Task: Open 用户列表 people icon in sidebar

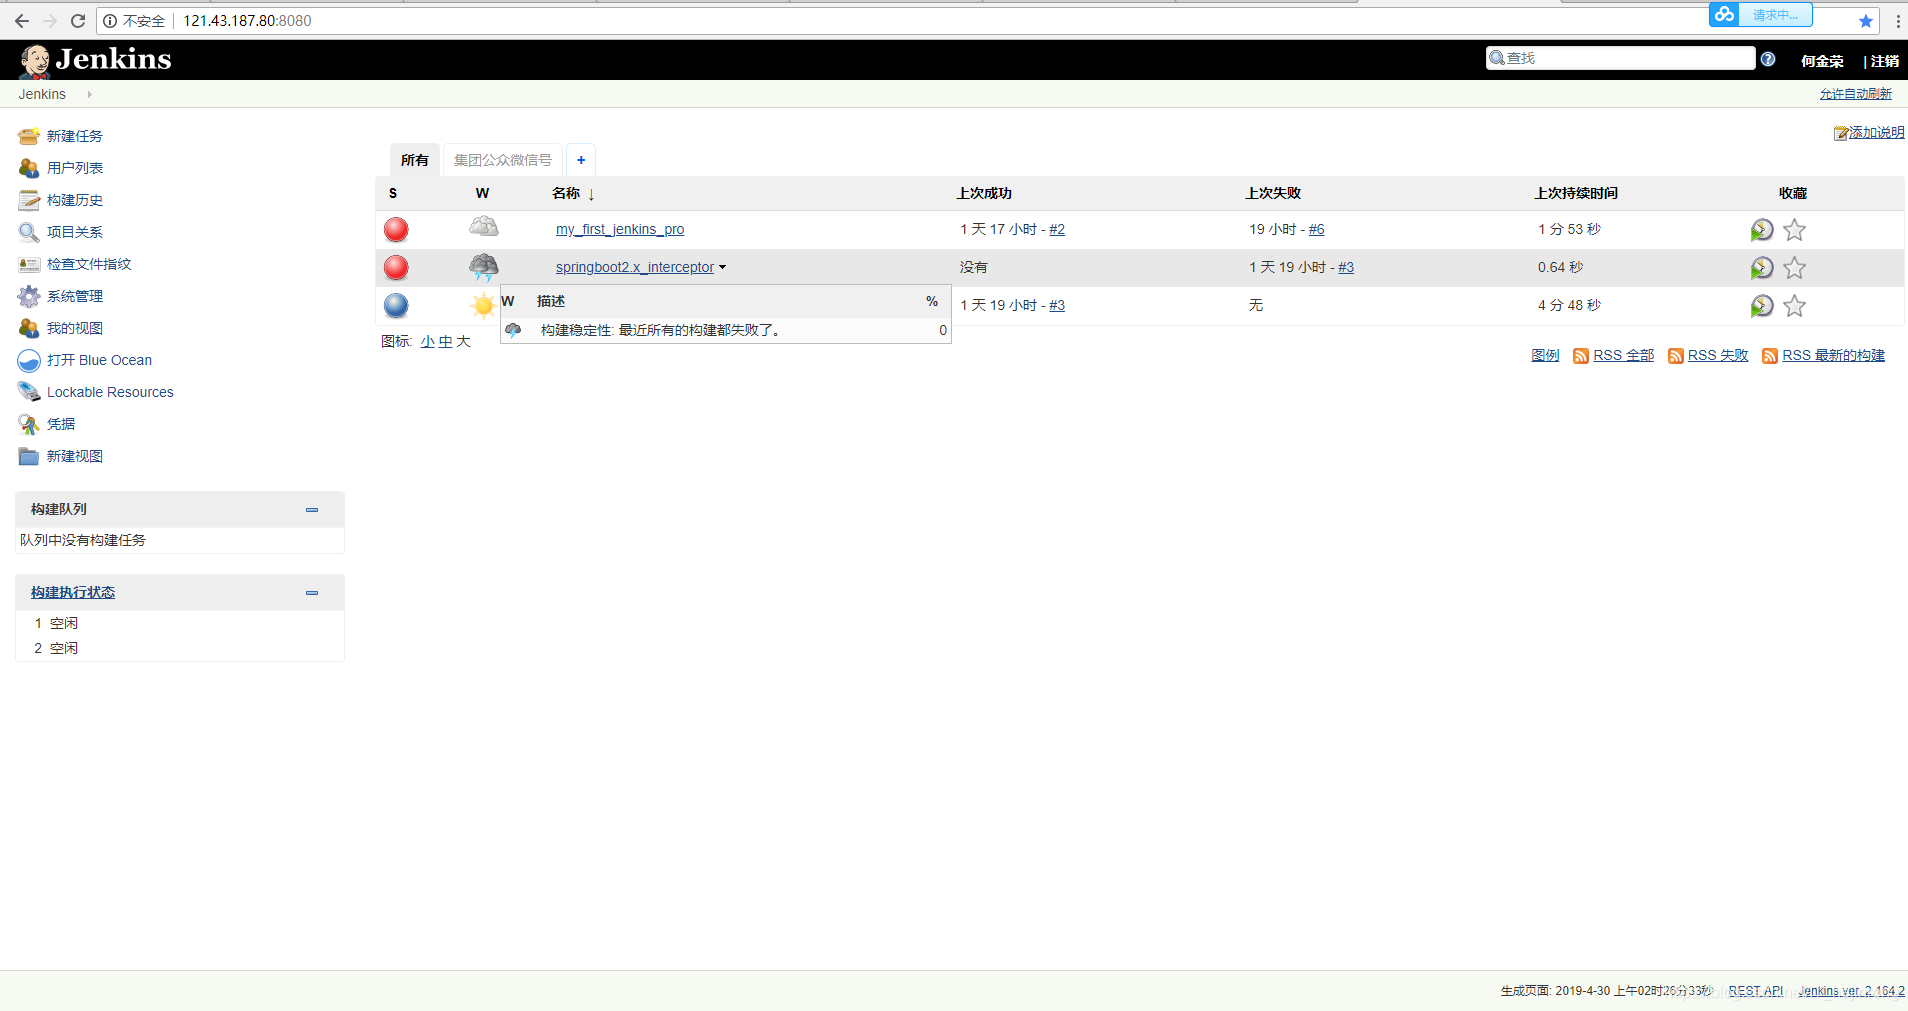Action: pyautogui.click(x=29, y=168)
